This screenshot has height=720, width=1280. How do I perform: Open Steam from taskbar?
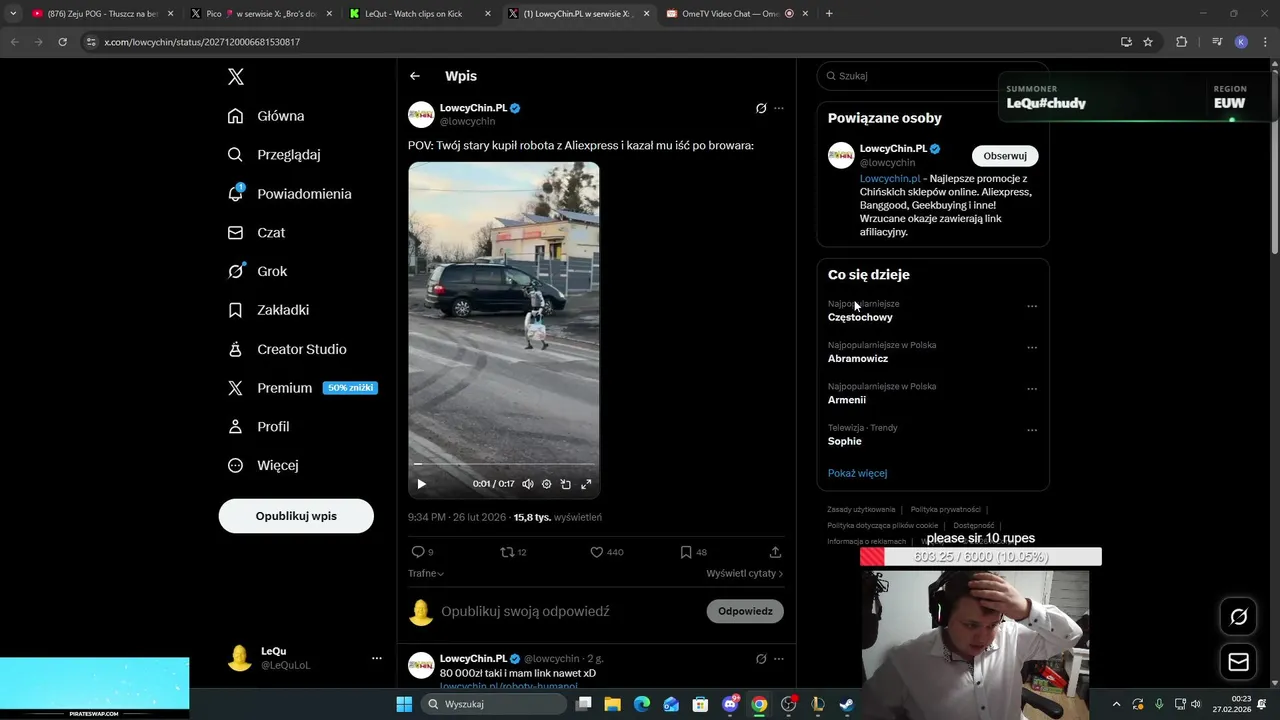pyautogui.click(x=846, y=704)
